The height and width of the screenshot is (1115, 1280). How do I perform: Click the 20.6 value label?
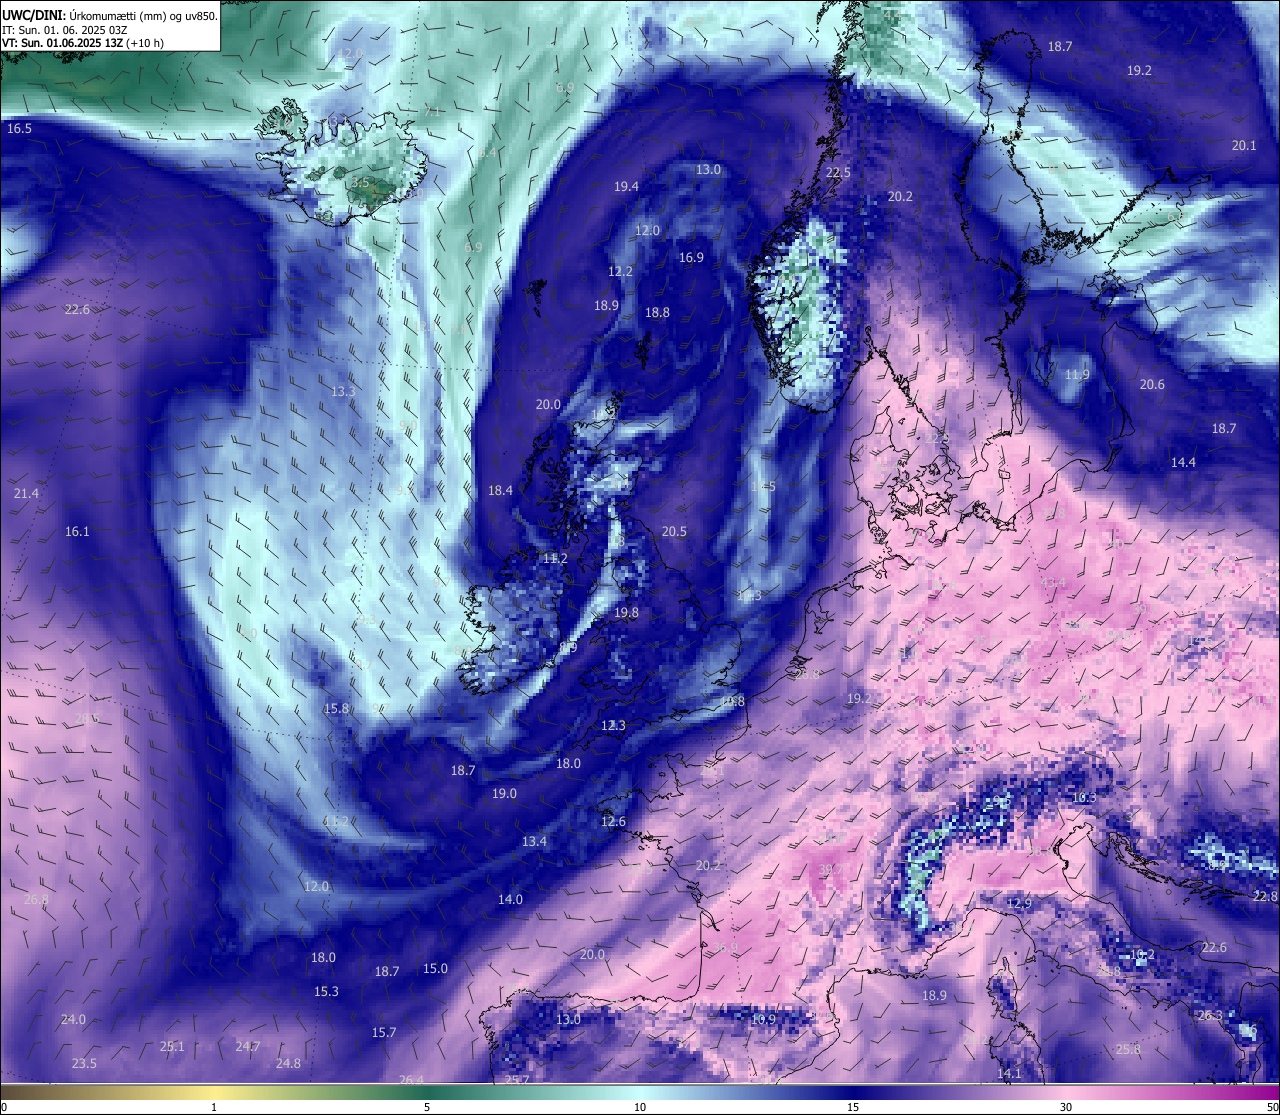tap(1152, 384)
